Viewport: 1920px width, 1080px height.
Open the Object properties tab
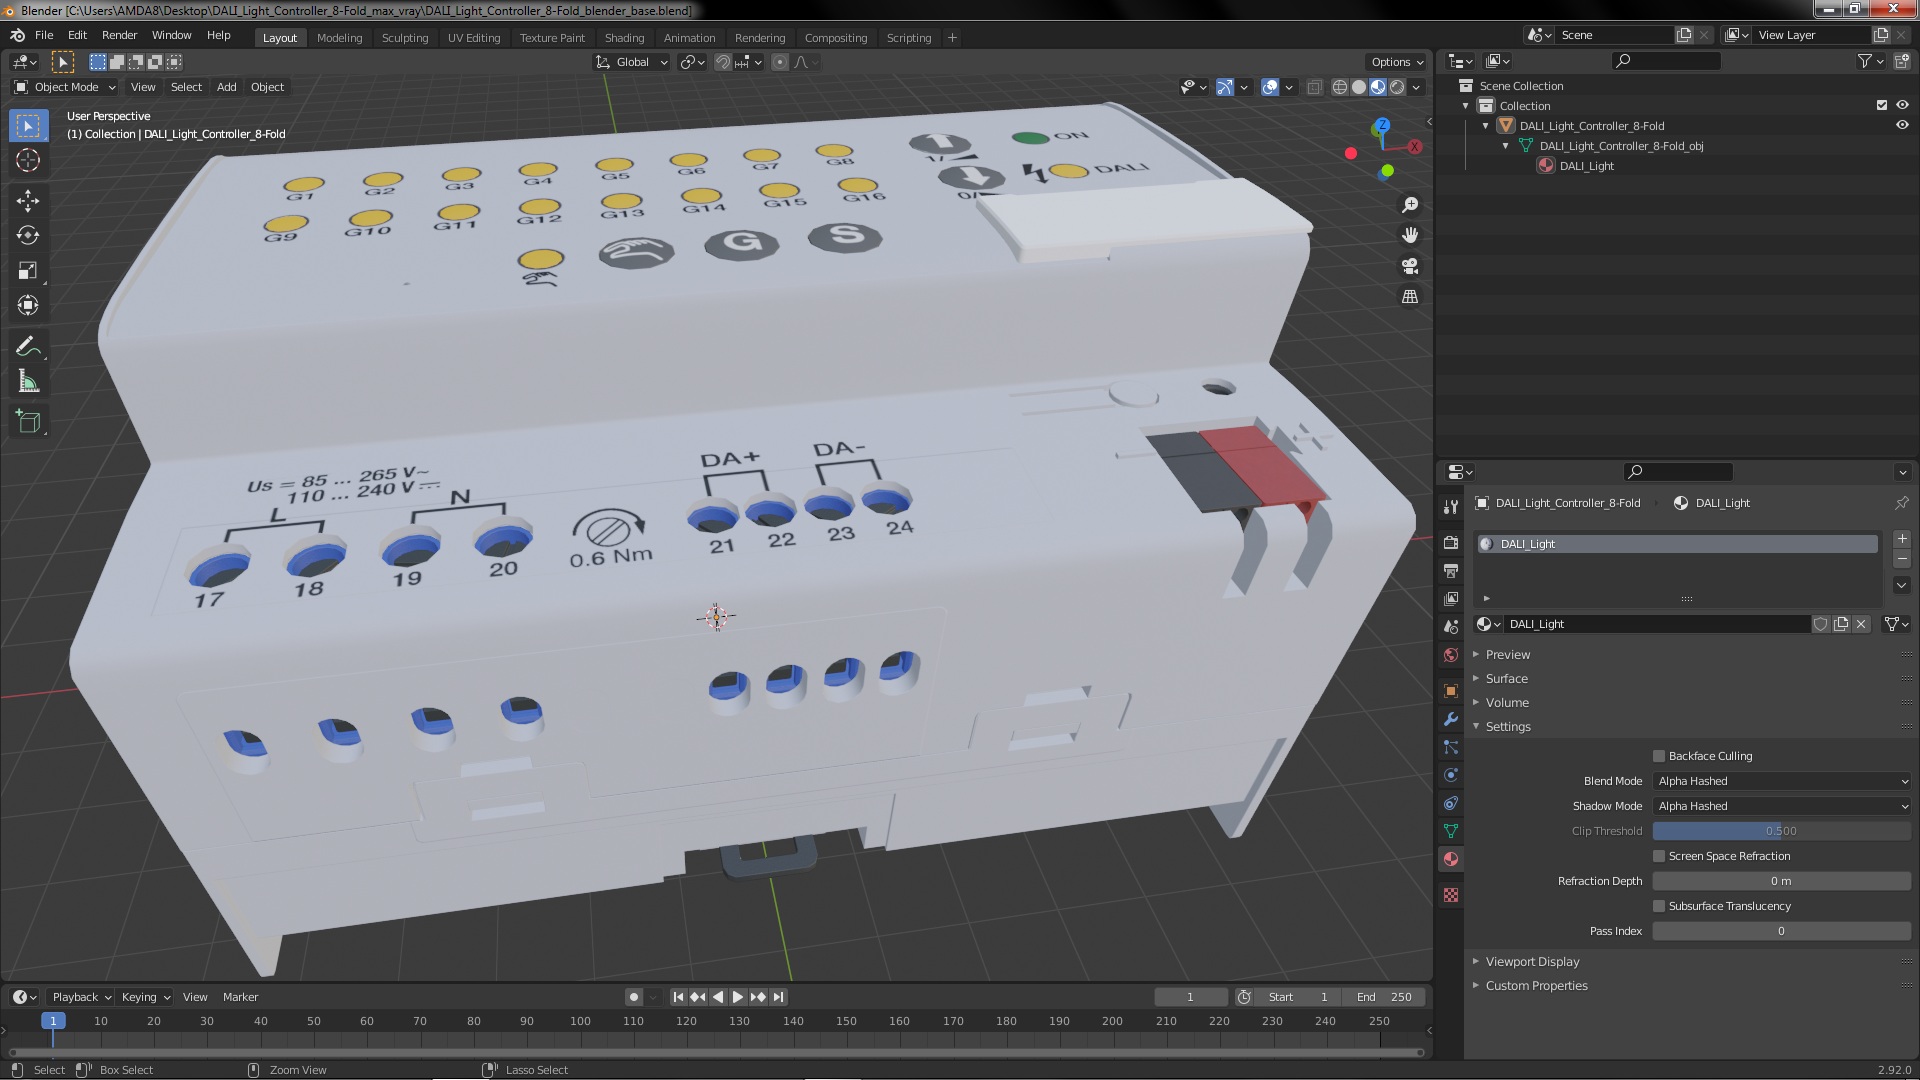point(1451,691)
